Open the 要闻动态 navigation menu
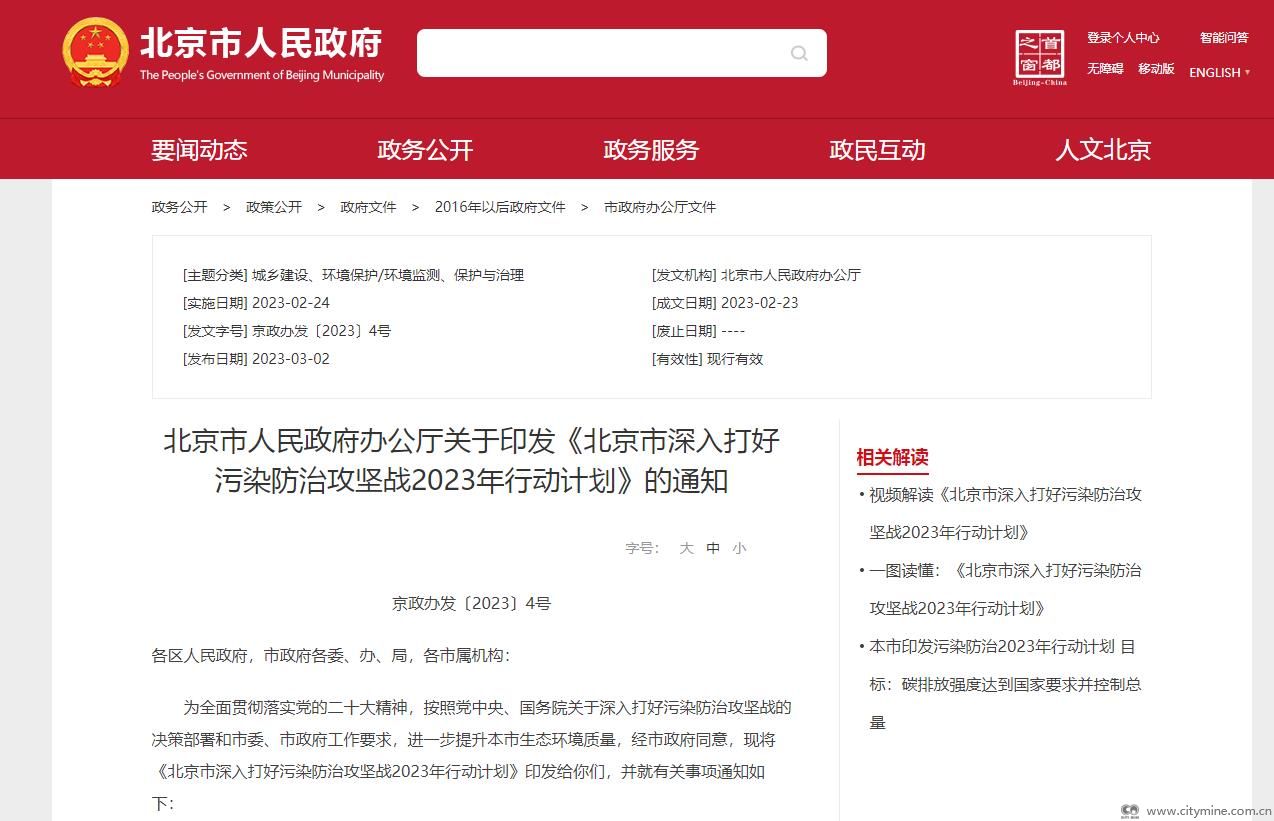This screenshot has width=1274, height=821. tap(199, 150)
